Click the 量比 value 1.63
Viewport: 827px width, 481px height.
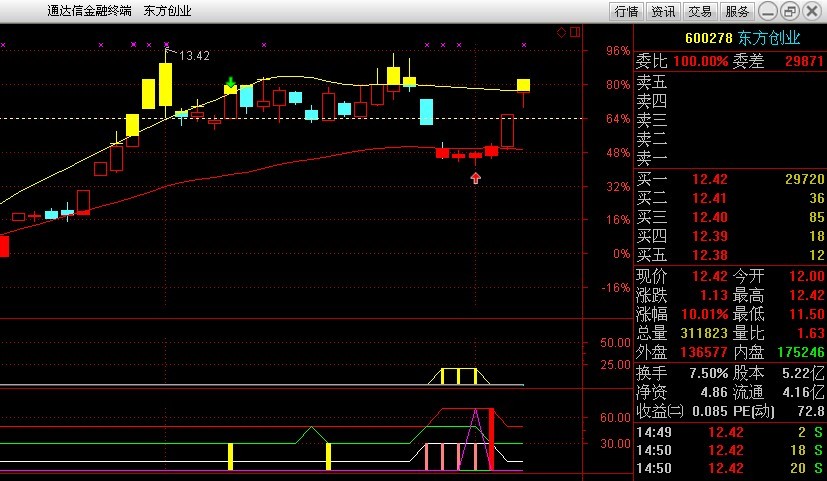(x=811, y=333)
